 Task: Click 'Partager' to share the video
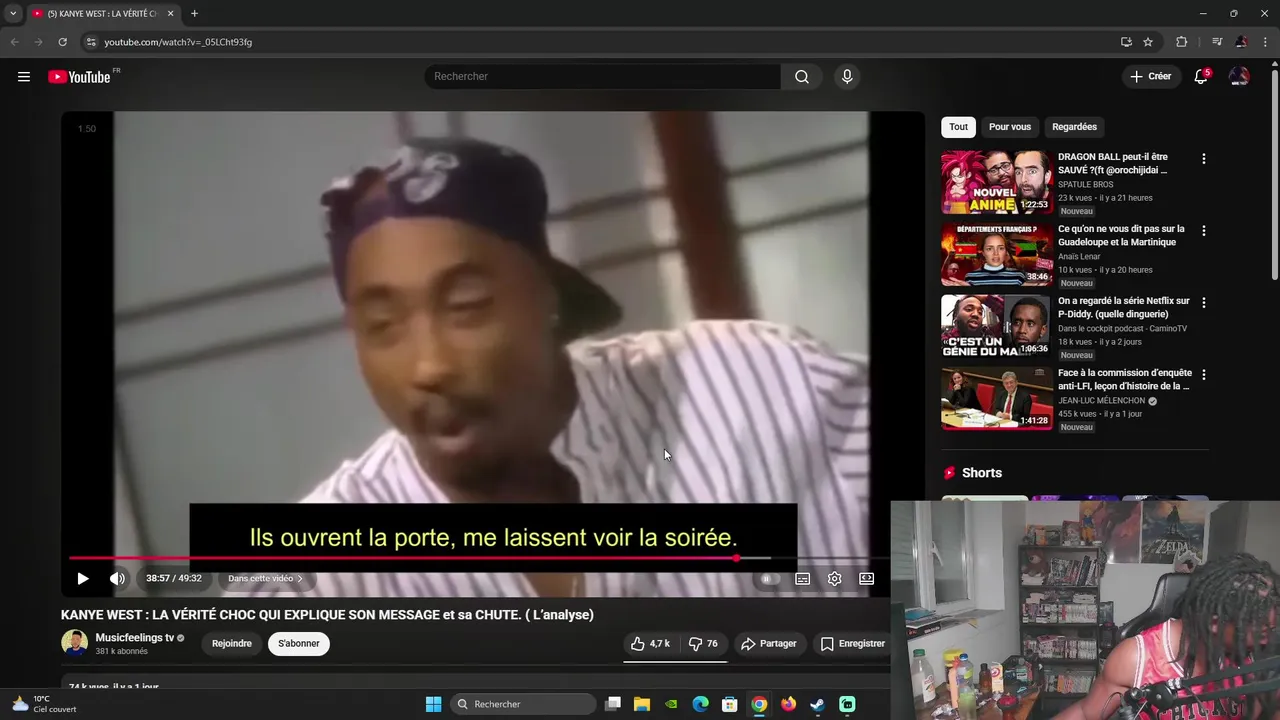pyautogui.click(x=768, y=644)
